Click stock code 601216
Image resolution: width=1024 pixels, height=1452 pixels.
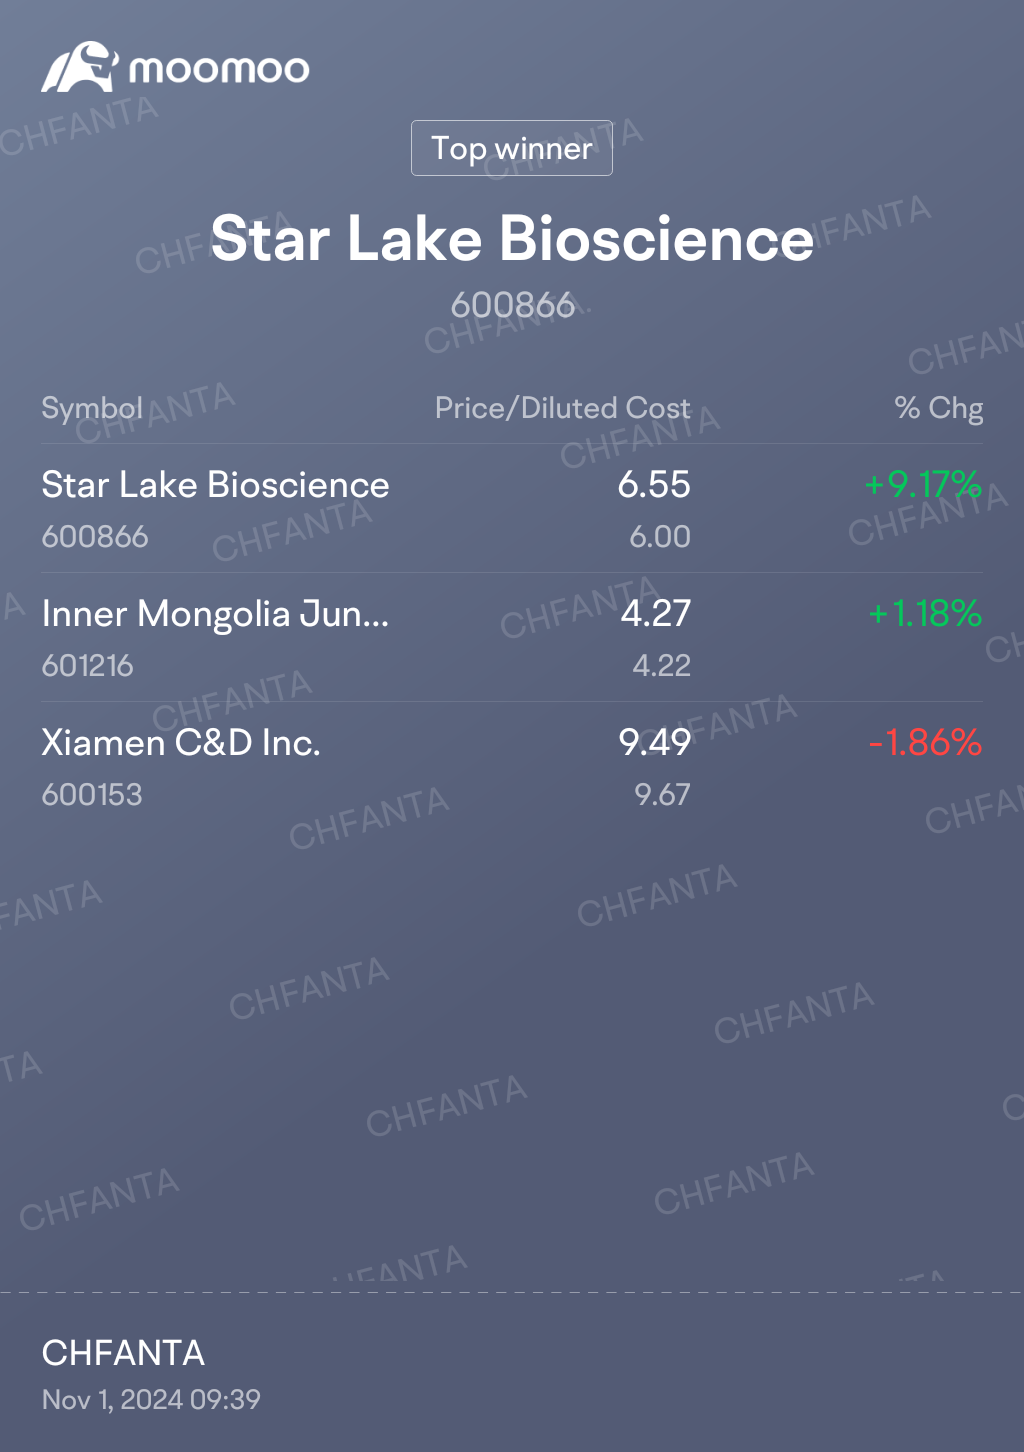(88, 665)
